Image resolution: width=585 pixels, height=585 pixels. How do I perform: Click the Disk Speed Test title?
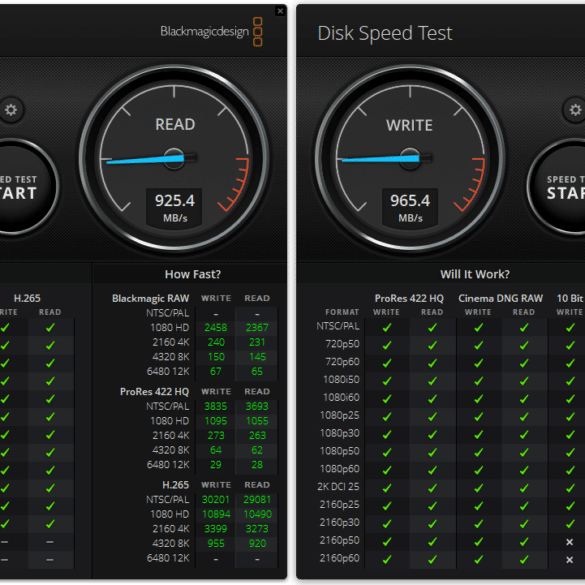(x=385, y=33)
